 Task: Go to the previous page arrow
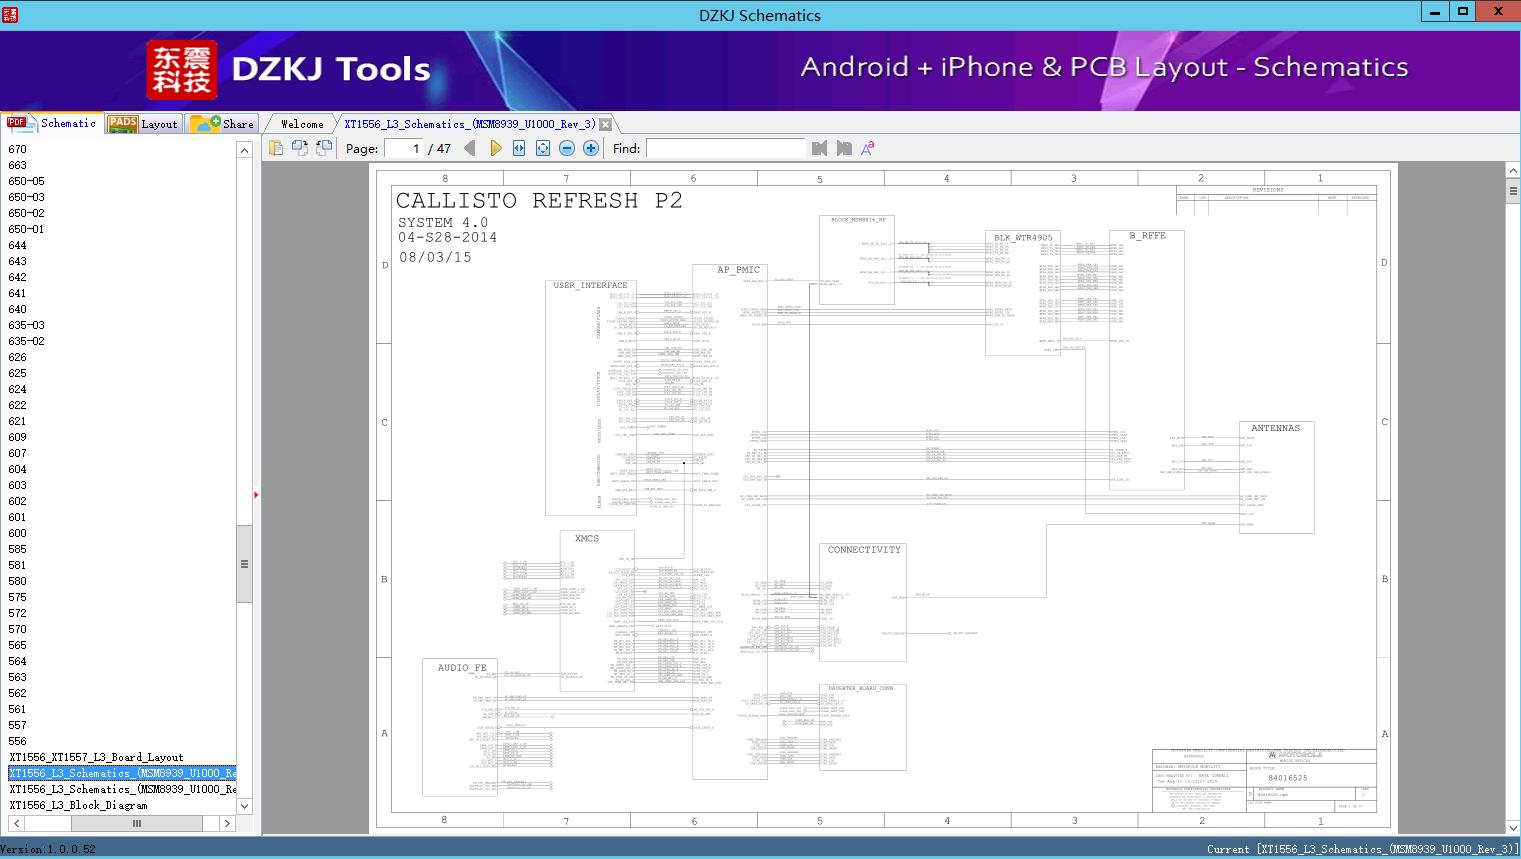(470, 148)
